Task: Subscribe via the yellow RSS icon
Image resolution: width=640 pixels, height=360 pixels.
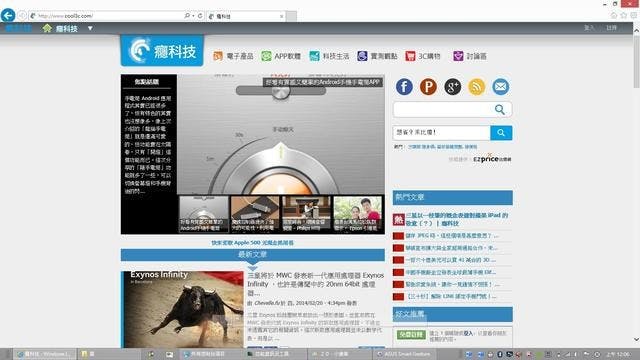Action: tap(476, 87)
